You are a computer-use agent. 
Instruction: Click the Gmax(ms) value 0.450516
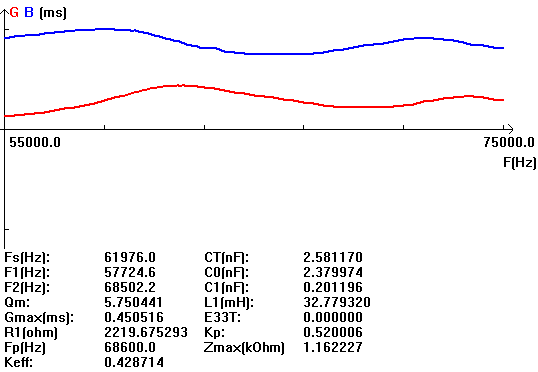[134, 317]
